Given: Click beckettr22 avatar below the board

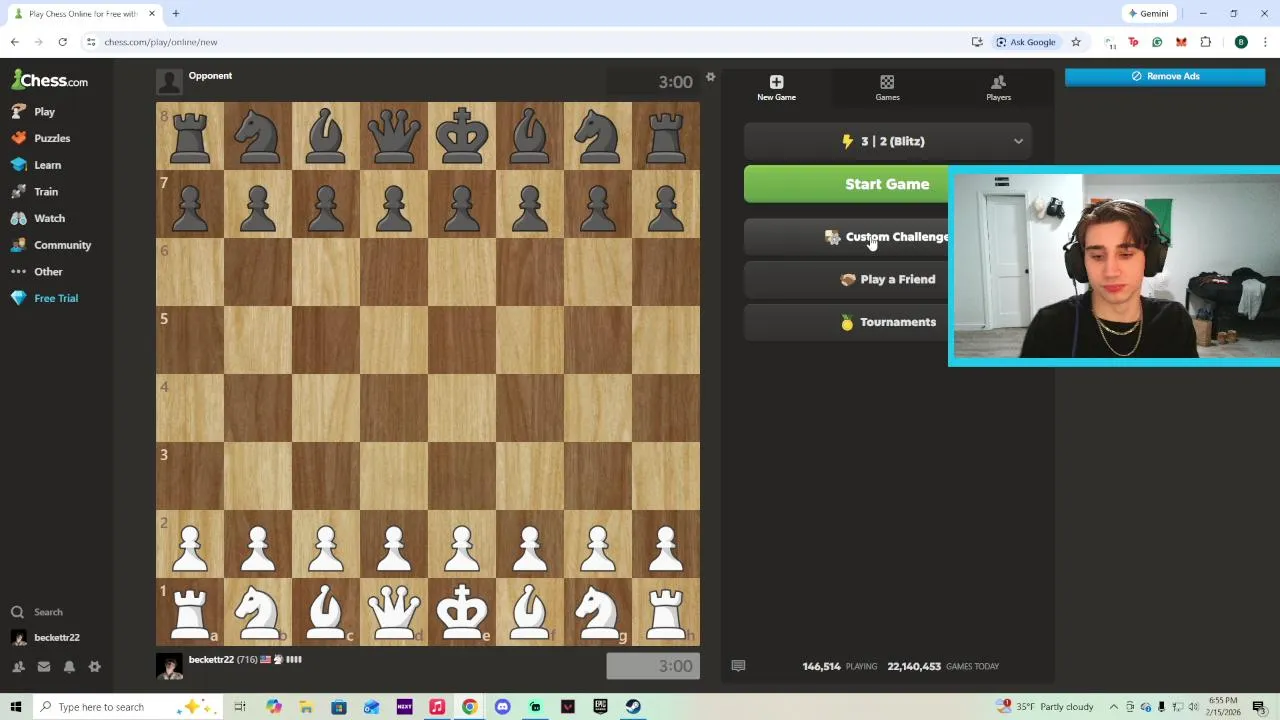Looking at the screenshot, I should 169,666.
